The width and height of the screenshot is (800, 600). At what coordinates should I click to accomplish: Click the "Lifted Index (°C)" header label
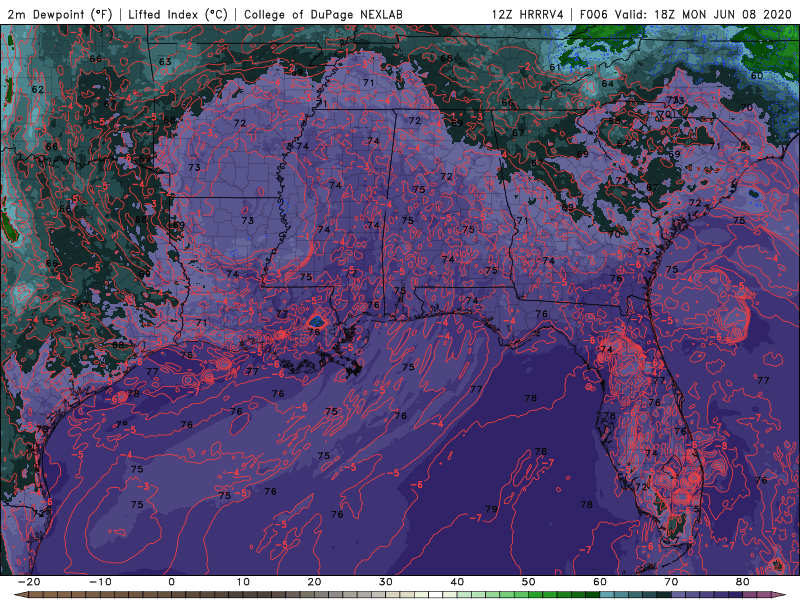(178, 14)
